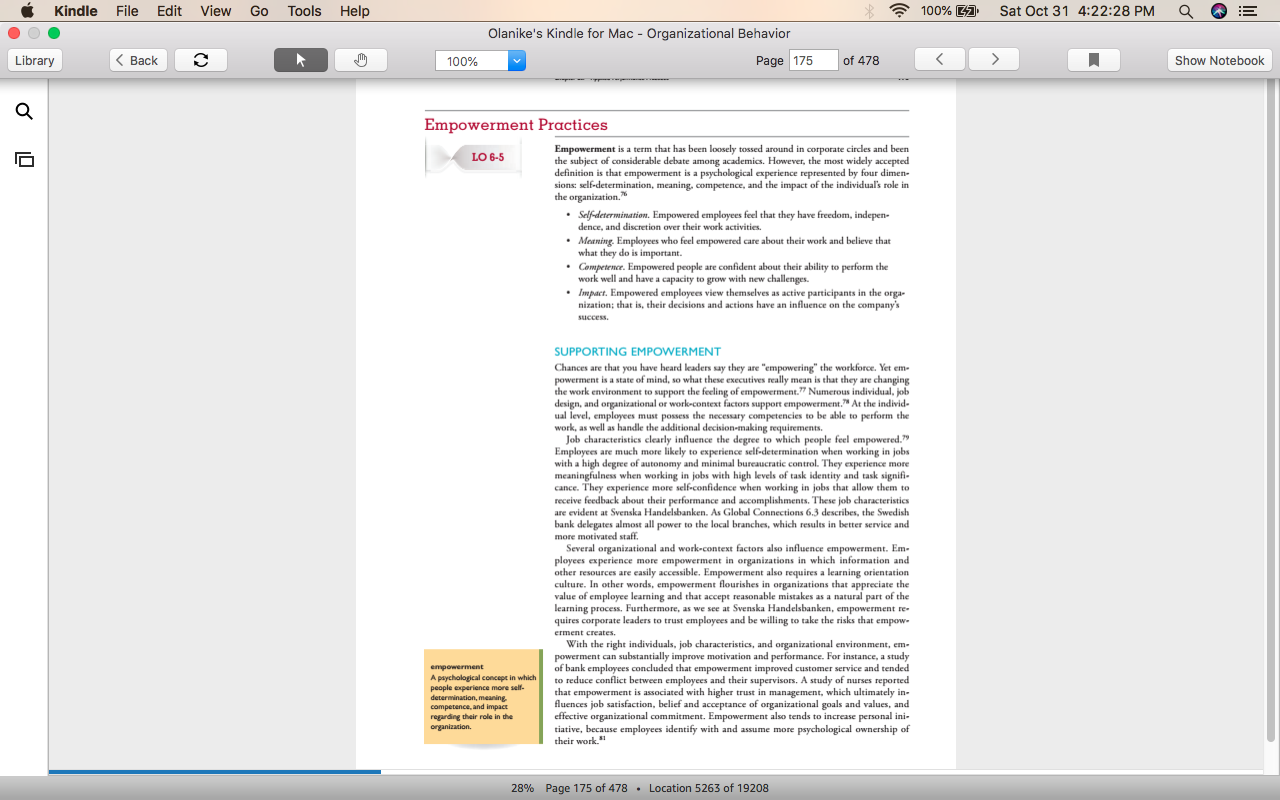Open Notification Center list icon

[x=1248, y=11]
